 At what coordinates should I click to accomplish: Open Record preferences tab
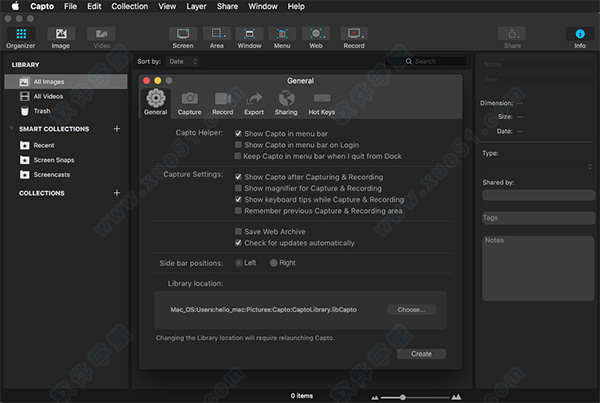point(223,103)
